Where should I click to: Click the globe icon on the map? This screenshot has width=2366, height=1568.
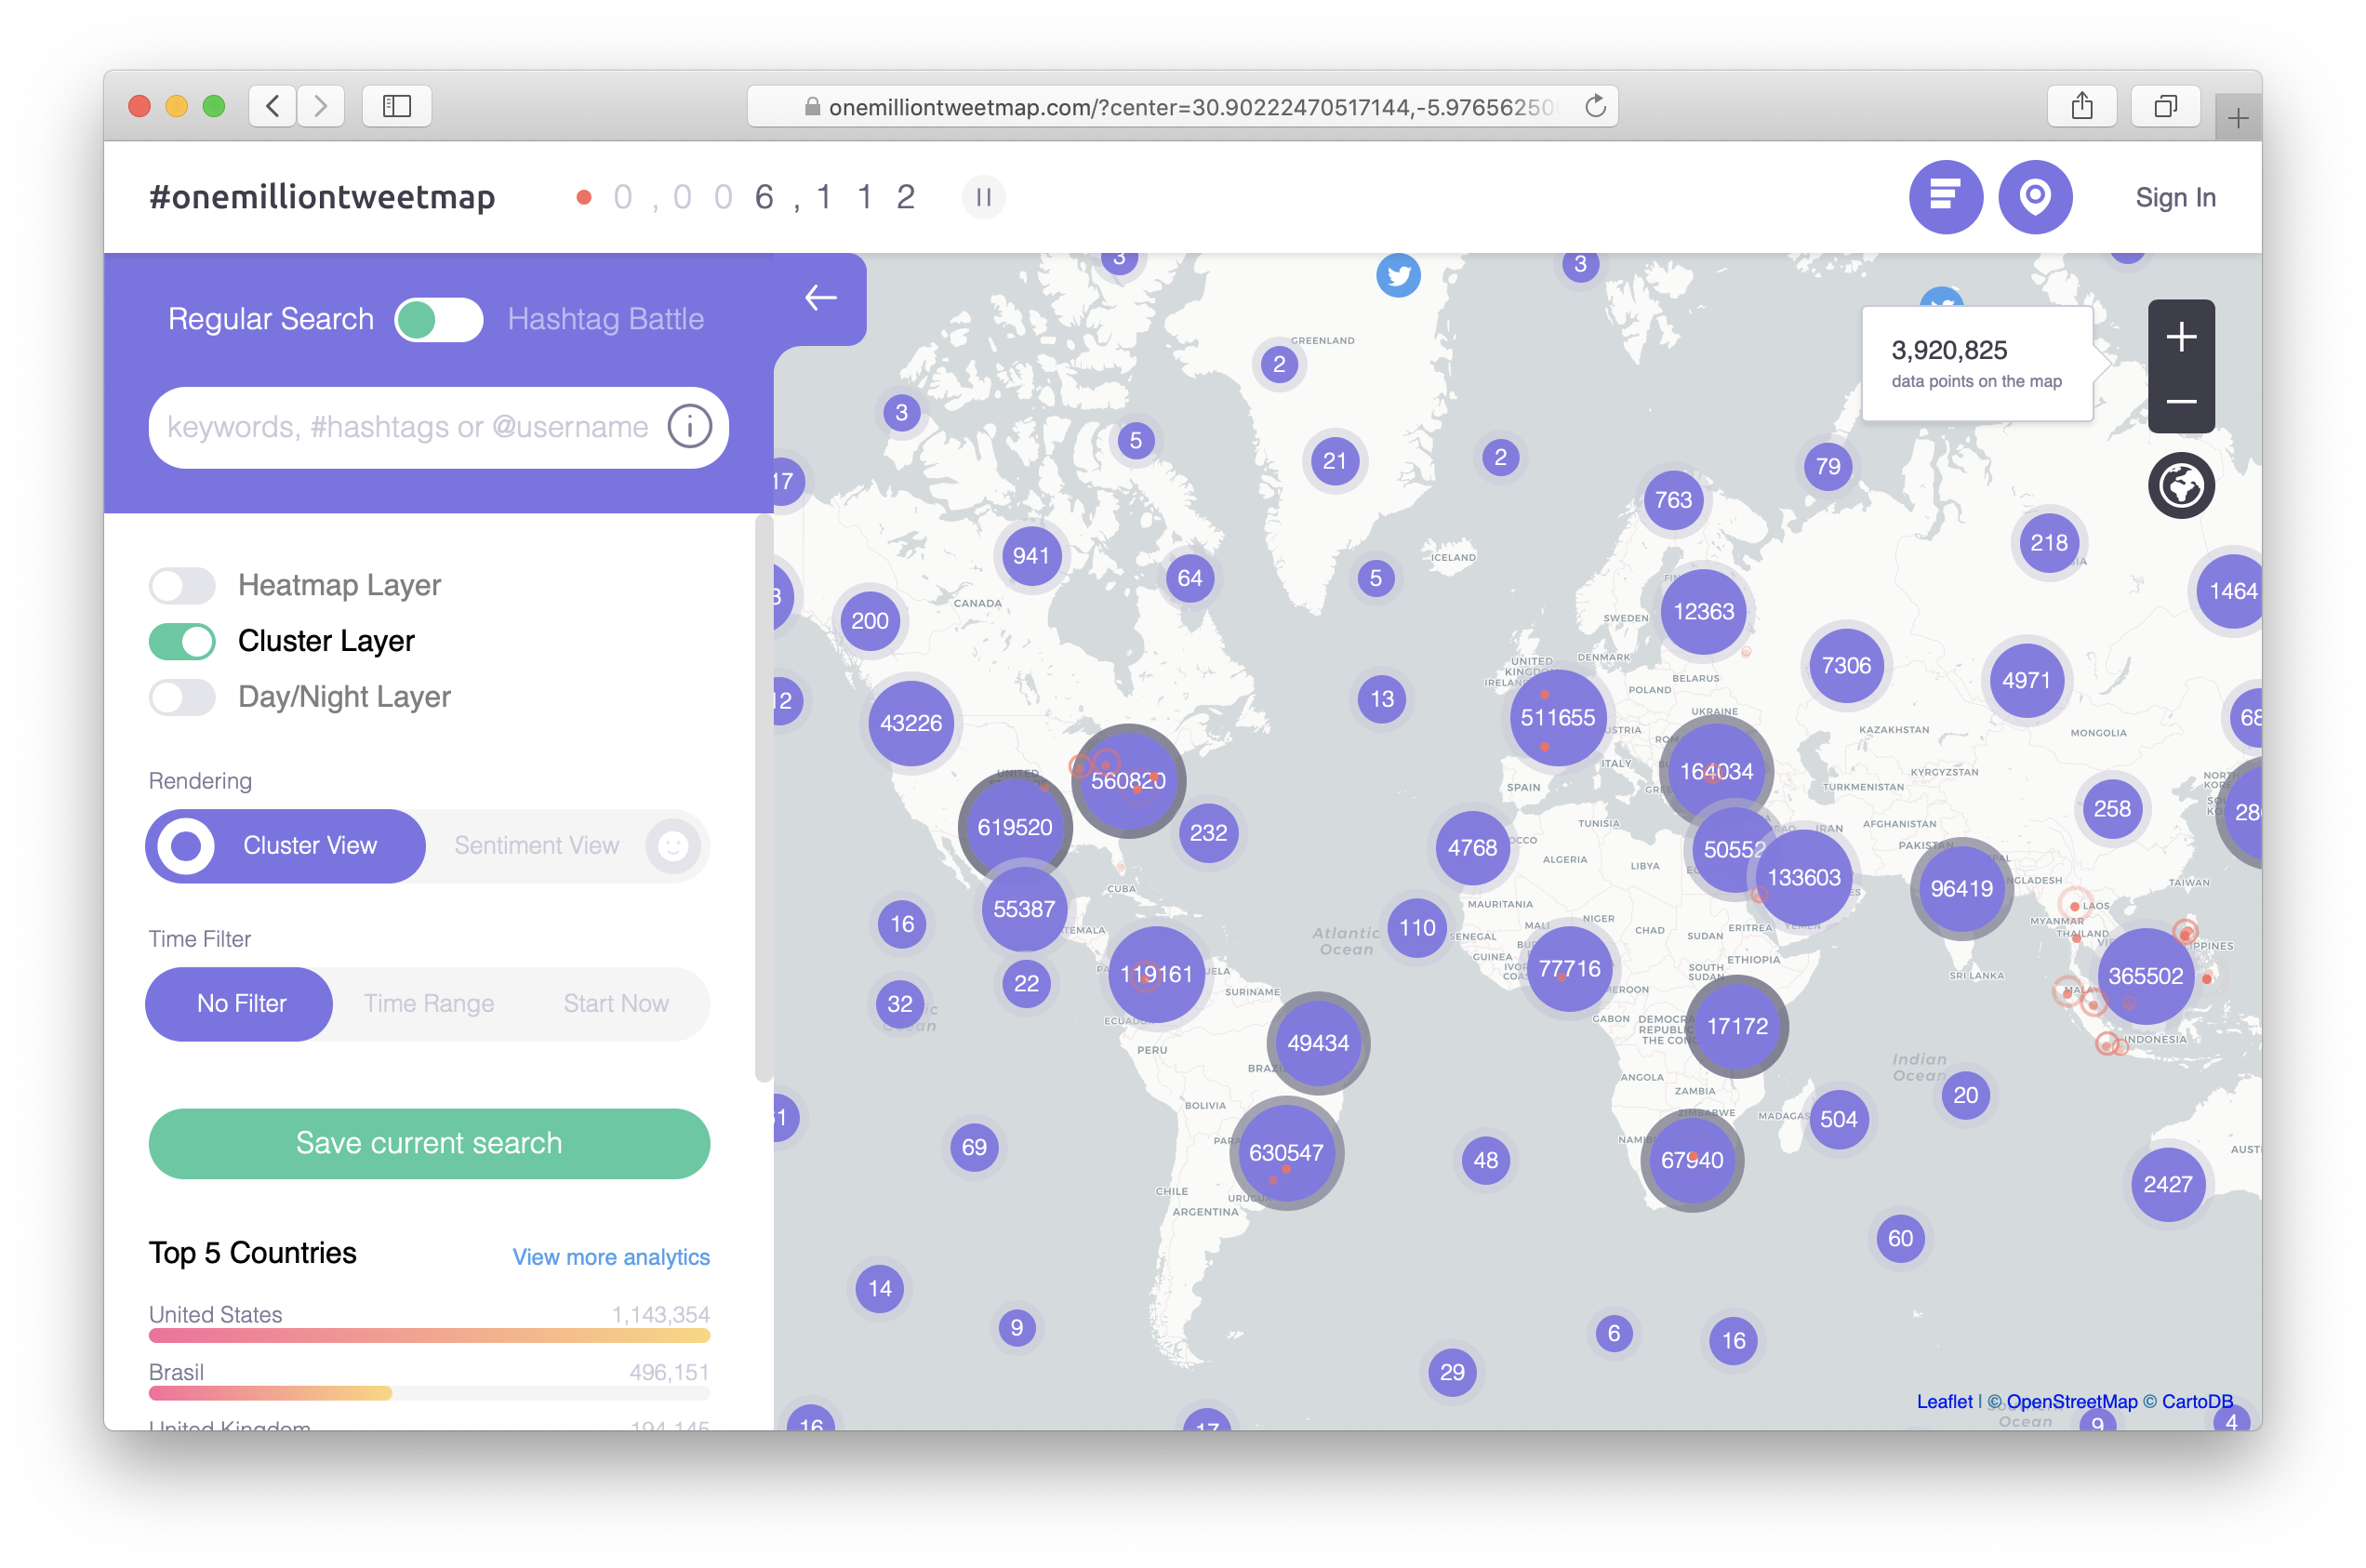click(2181, 486)
